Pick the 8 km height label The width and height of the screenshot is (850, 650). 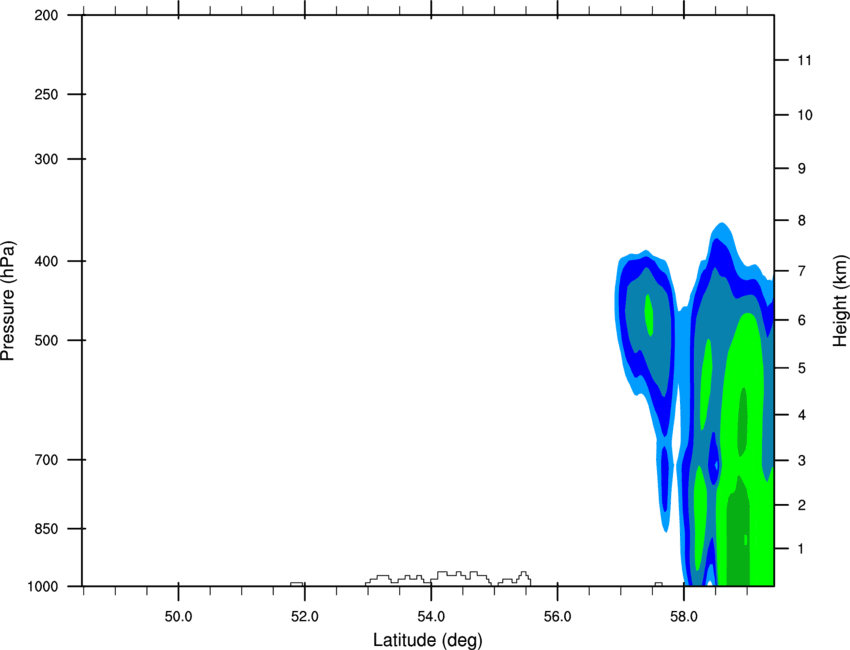(802, 221)
